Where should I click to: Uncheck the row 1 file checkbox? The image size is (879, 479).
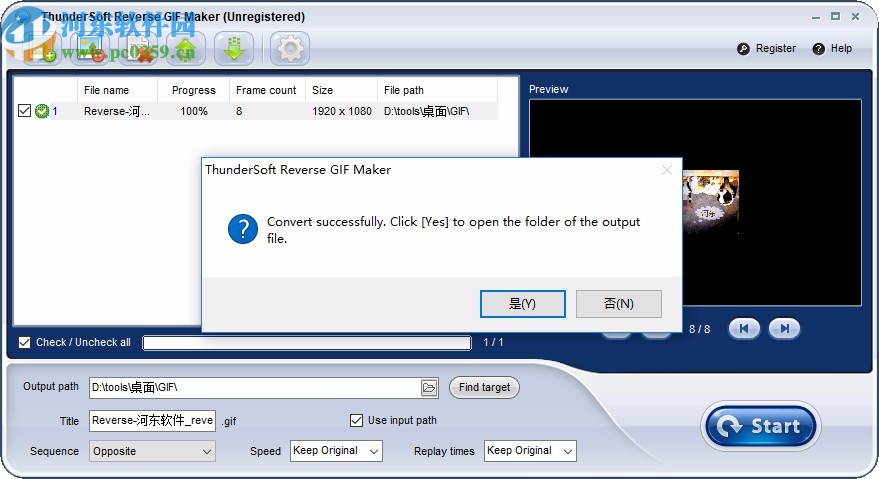pos(24,110)
